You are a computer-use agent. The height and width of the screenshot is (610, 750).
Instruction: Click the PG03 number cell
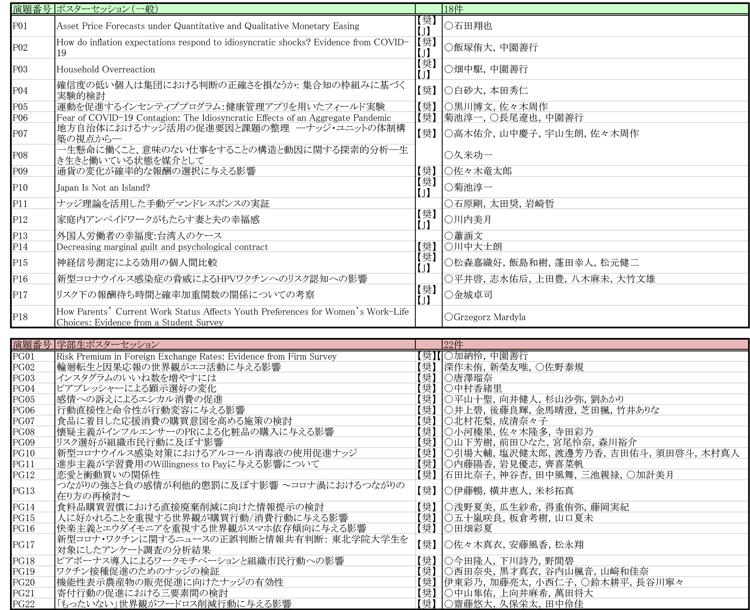pyautogui.click(x=33, y=377)
